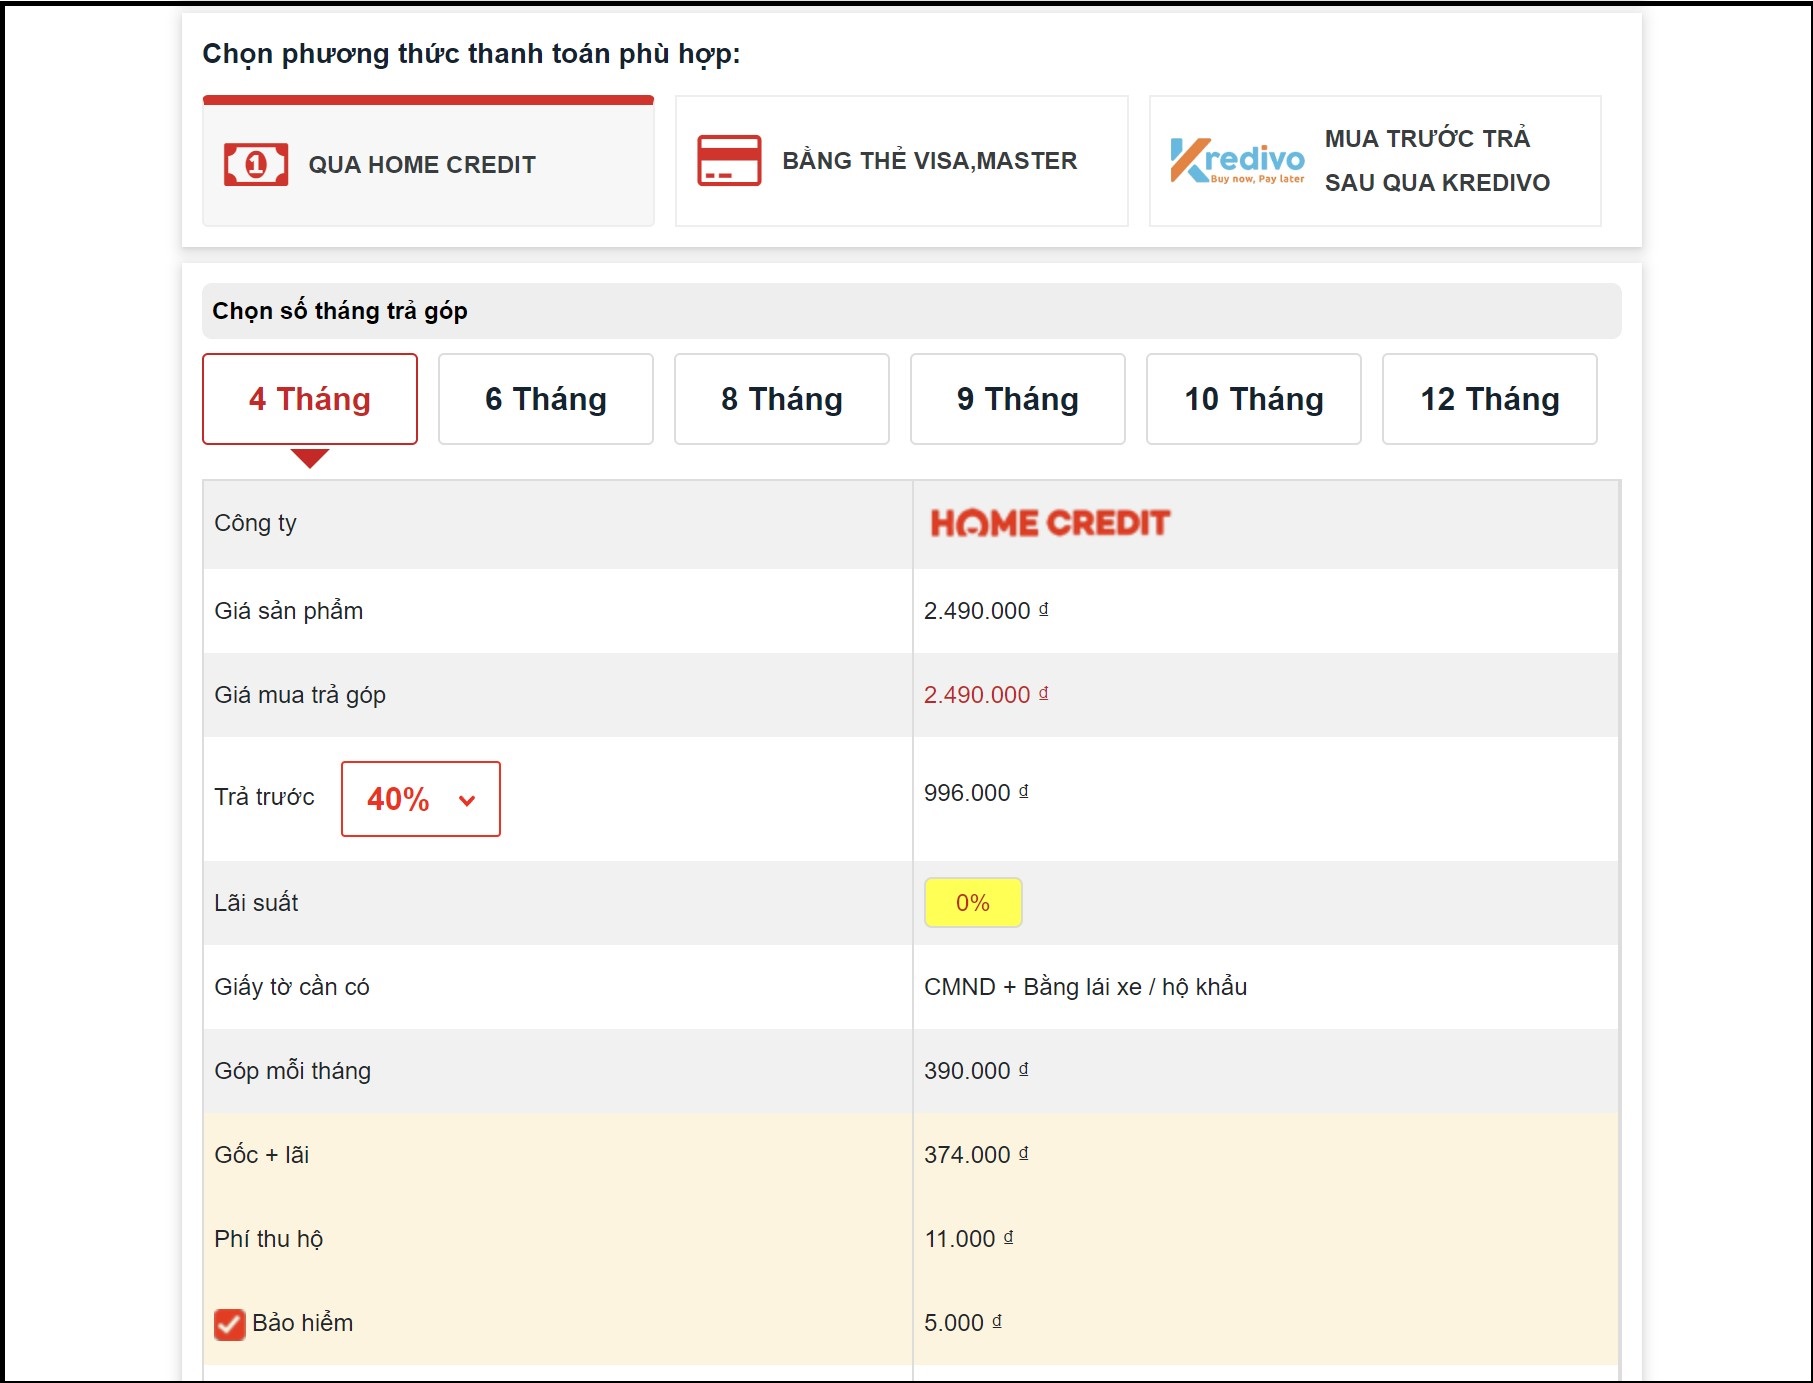Image resolution: width=1813 pixels, height=1383 pixels.
Task: Click the 11.000 đ collection fee value
Action: pyautogui.click(x=969, y=1239)
